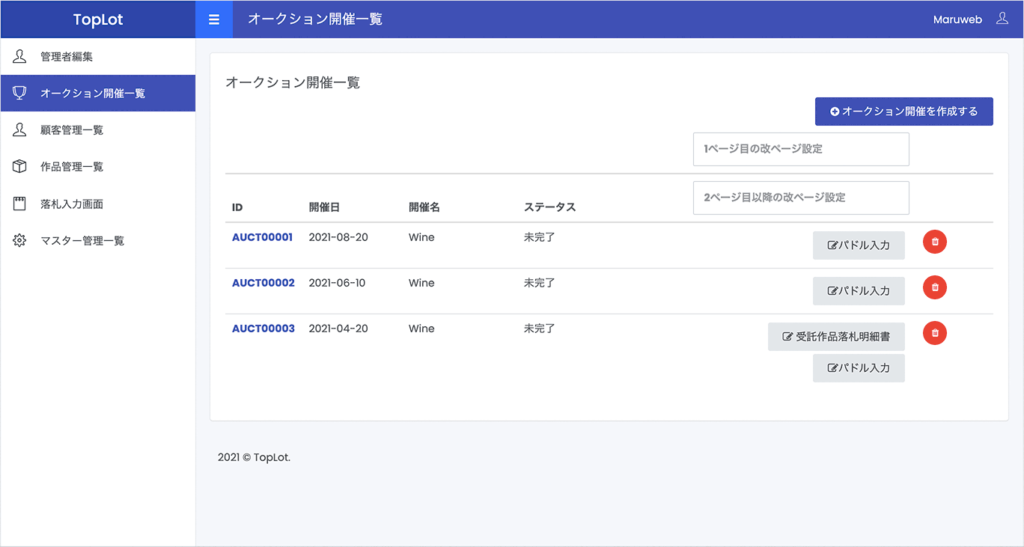Screen dimensions: 1024x547
Task: Click the Maruweb username in header
Action: point(957,20)
